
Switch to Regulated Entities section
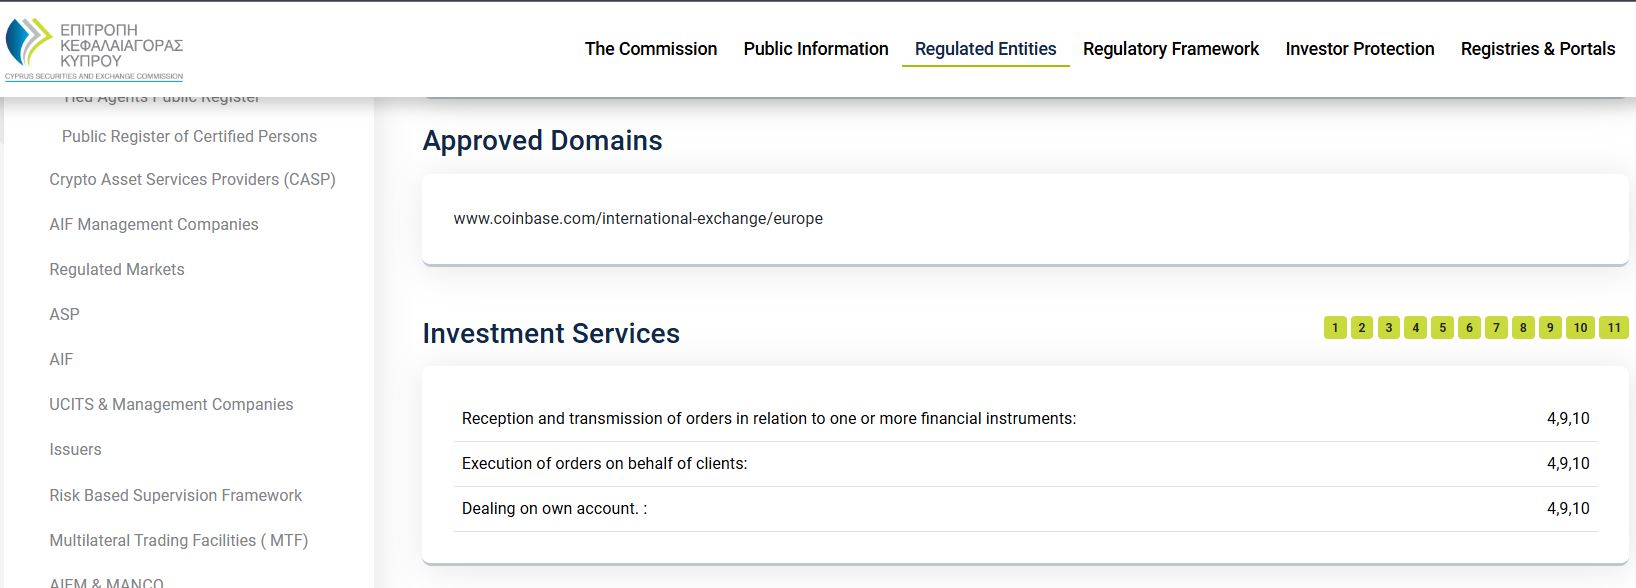pos(985,48)
